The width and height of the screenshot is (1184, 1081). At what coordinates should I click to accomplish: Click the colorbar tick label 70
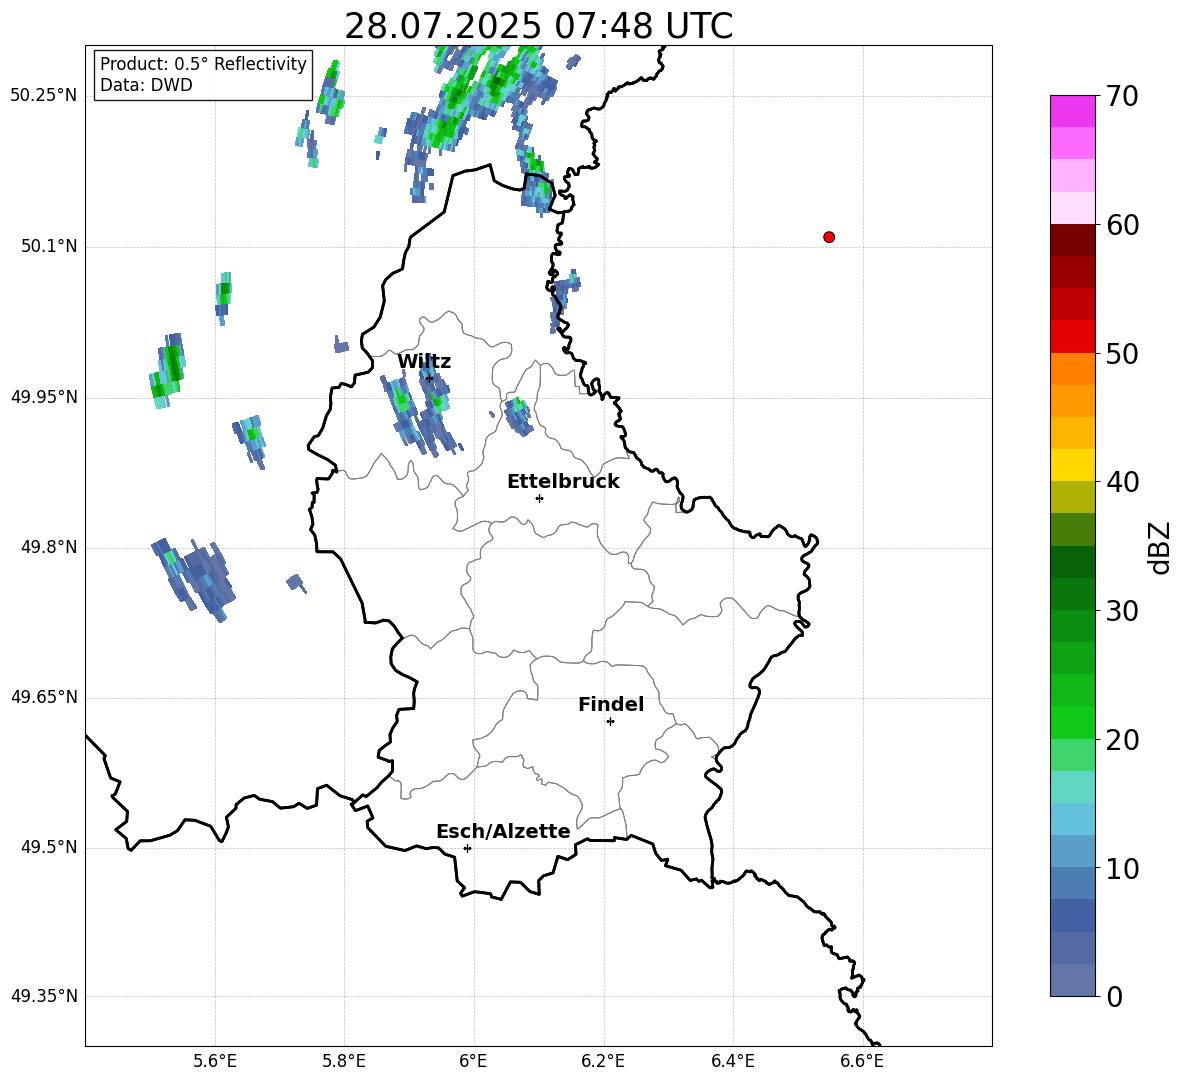(x=1122, y=96)
